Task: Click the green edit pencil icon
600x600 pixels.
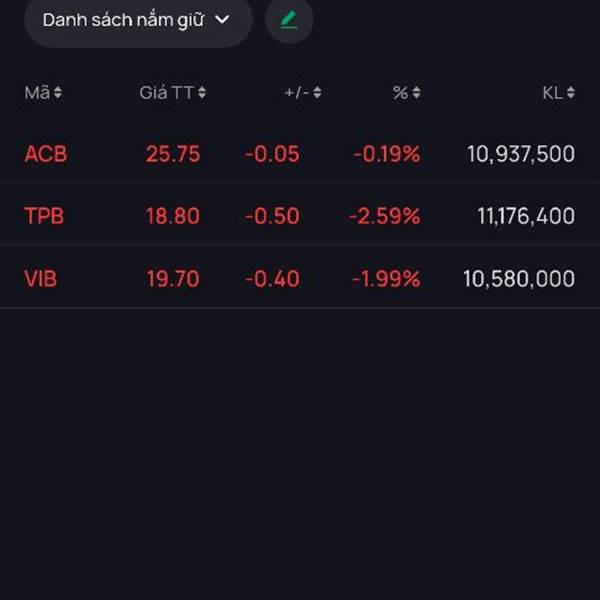Action: pyautogui.click(x=289, y=20)
